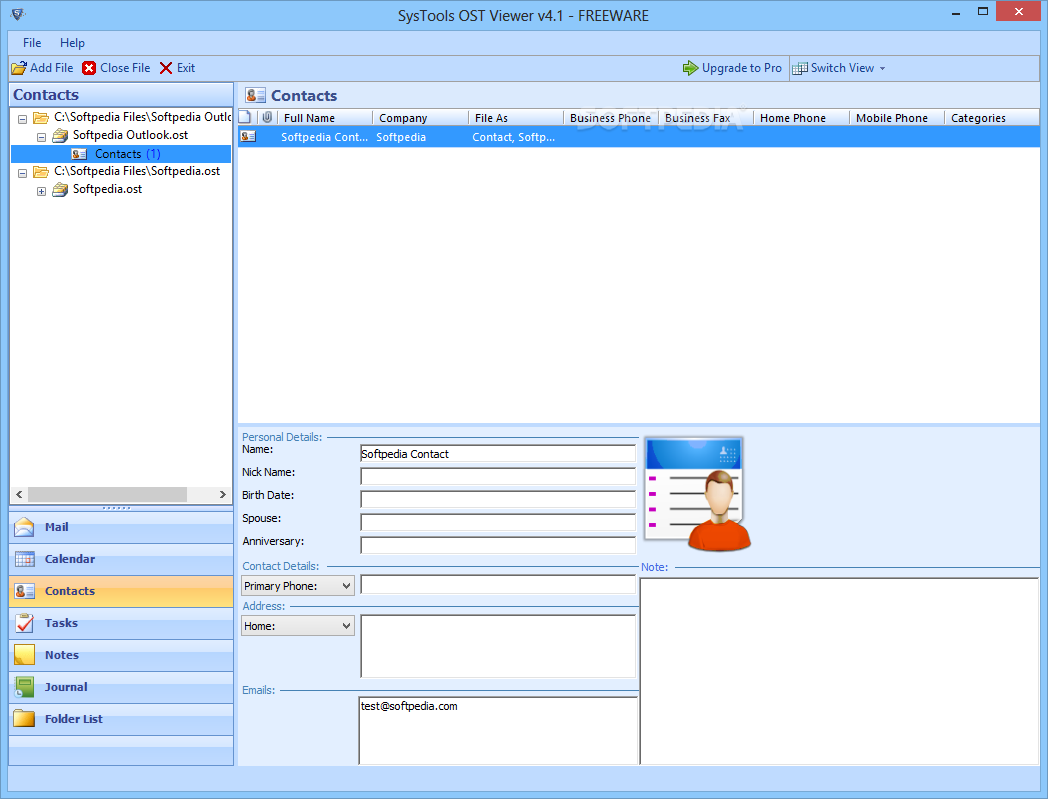Click the 'Contact, Softp...' File As cell
This screenshot has height=799, width=1048.
pos(513,137)
